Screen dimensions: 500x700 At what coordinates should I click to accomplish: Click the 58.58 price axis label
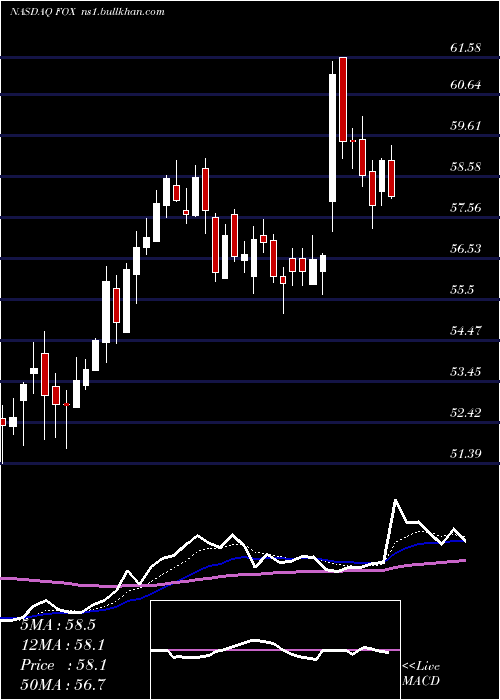coord(466,167)
